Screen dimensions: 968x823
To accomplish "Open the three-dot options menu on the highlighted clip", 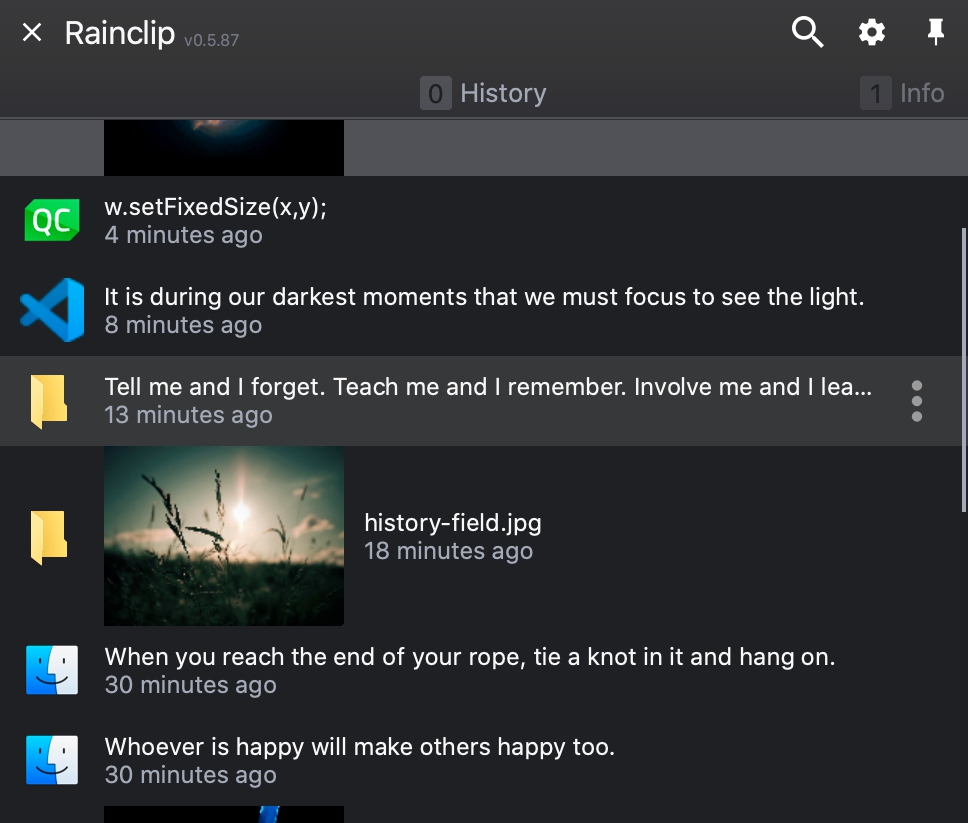I will click(917, 400).
